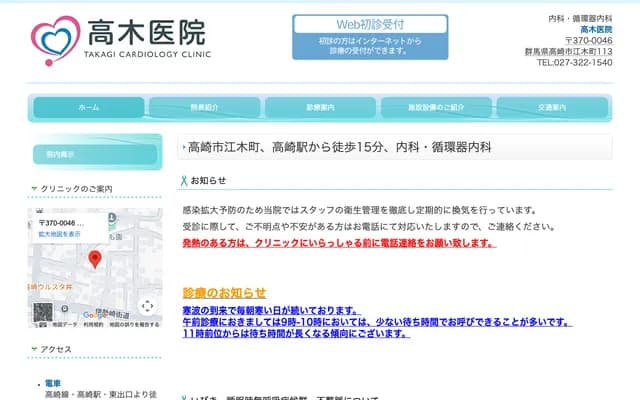Viewport: 640px width, 400px height.
Task: Click the green arrow beside クリニックのご案内
Action: [x=34, y=189]
